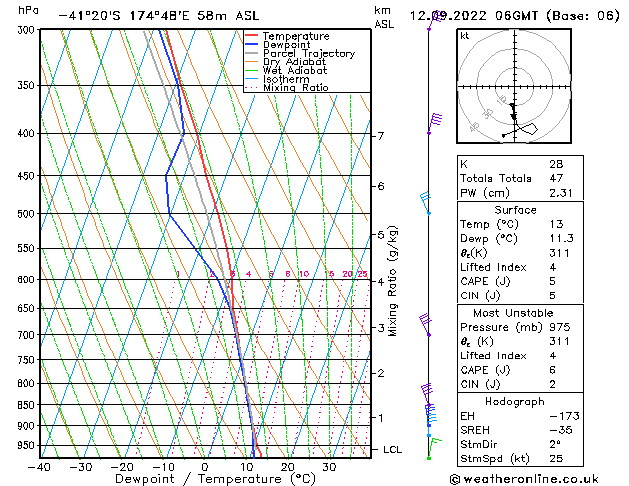Image resolution: width=629 pixels, height=486 pixels.
Task: Click the 'Surface' section header
Action: click(x=515, y=210)
